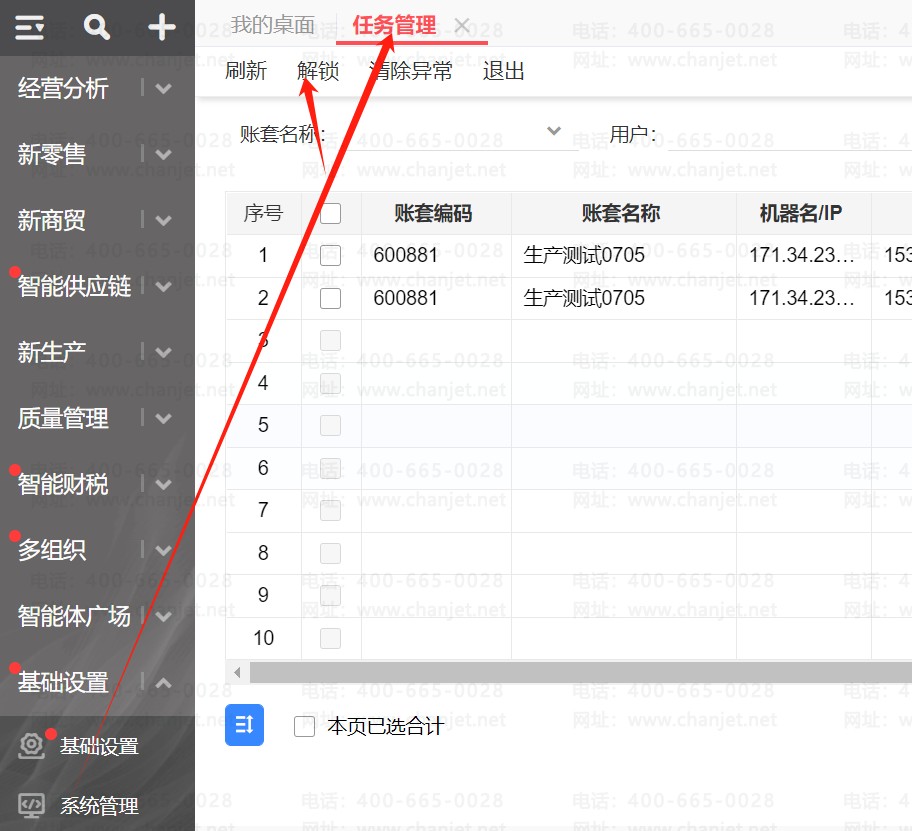Click the 清除异常 button
Viewport: 912px width, 831px height.
tap(411, 71)
